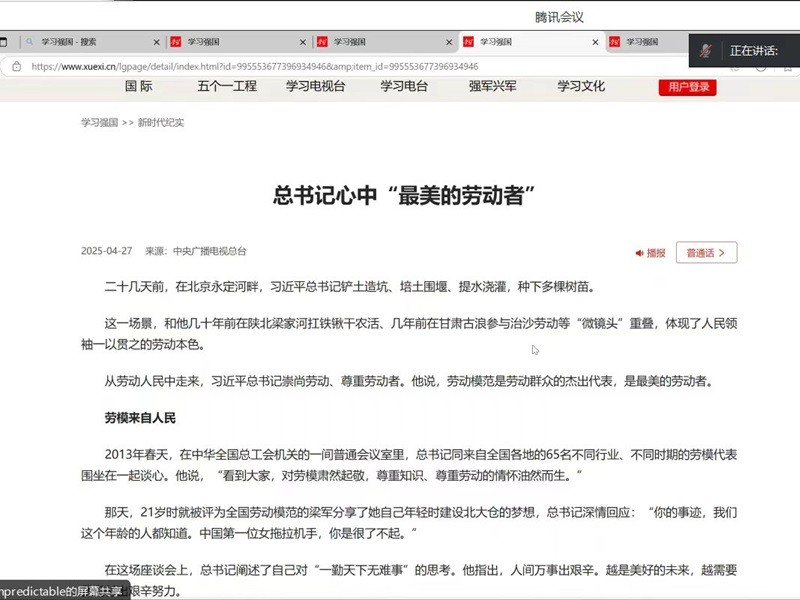Click the red 用户登录 button
800x600 pixels.
pyautogui.click(x=687, y=87)
